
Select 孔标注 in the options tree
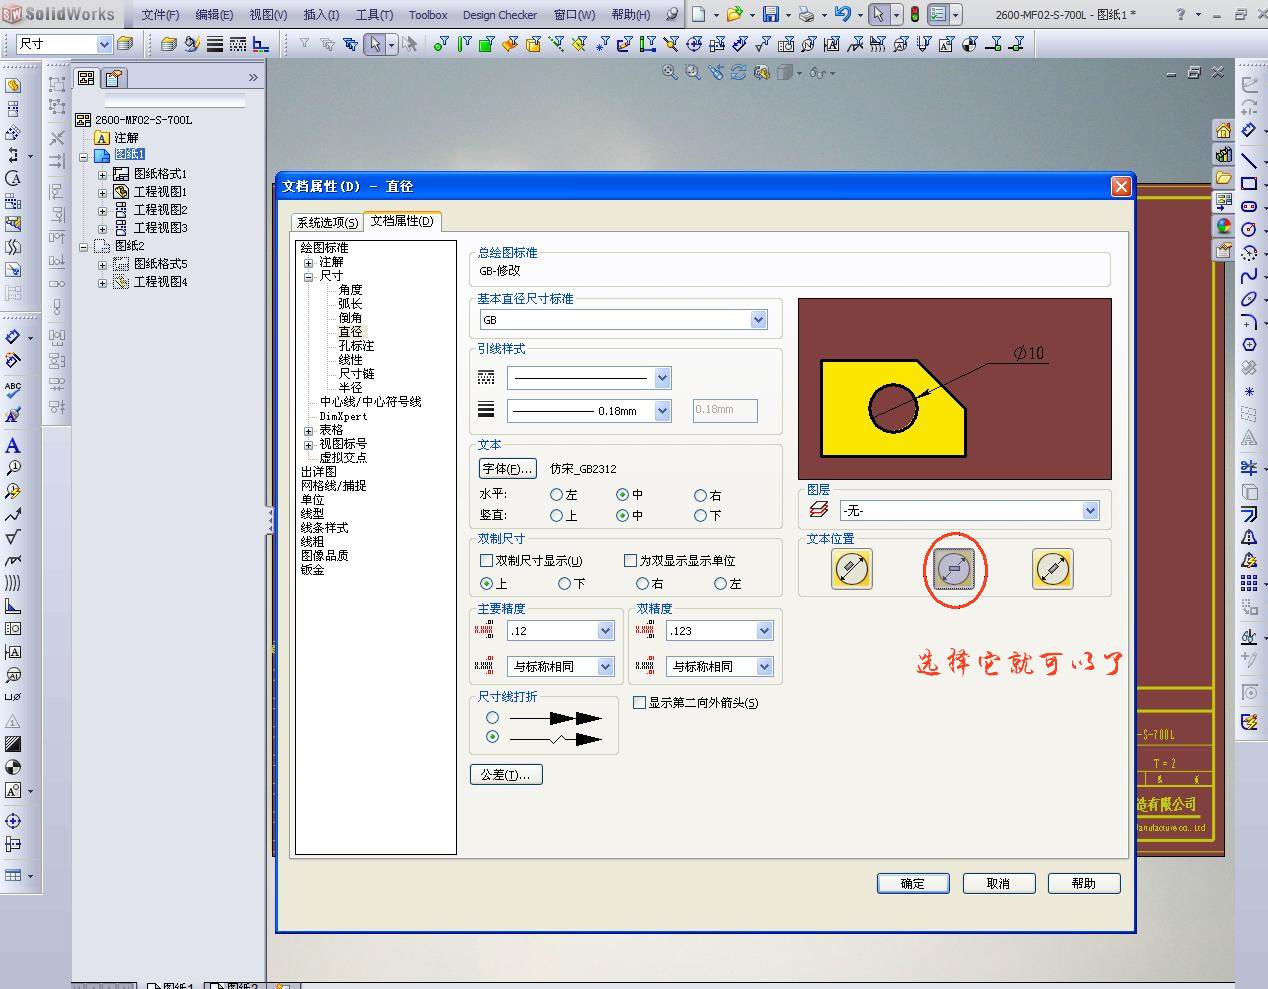[356, 346]
